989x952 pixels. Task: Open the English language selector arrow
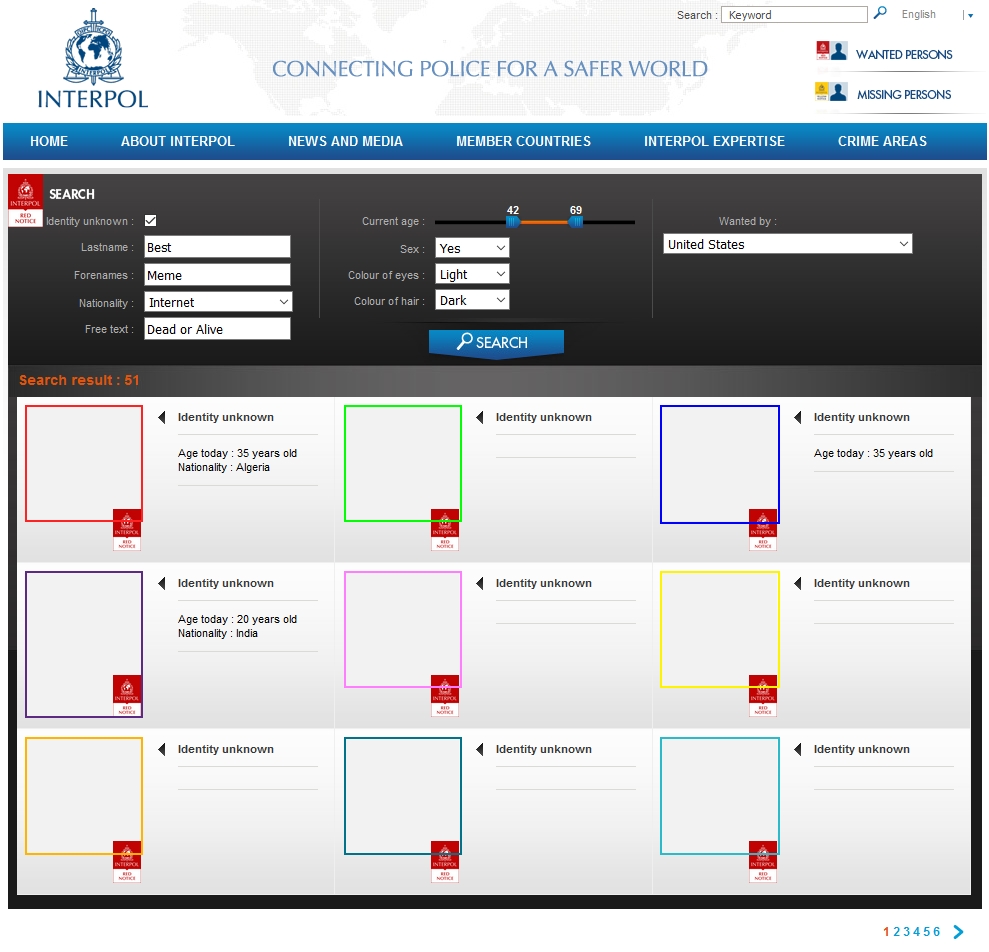(970, 16)
